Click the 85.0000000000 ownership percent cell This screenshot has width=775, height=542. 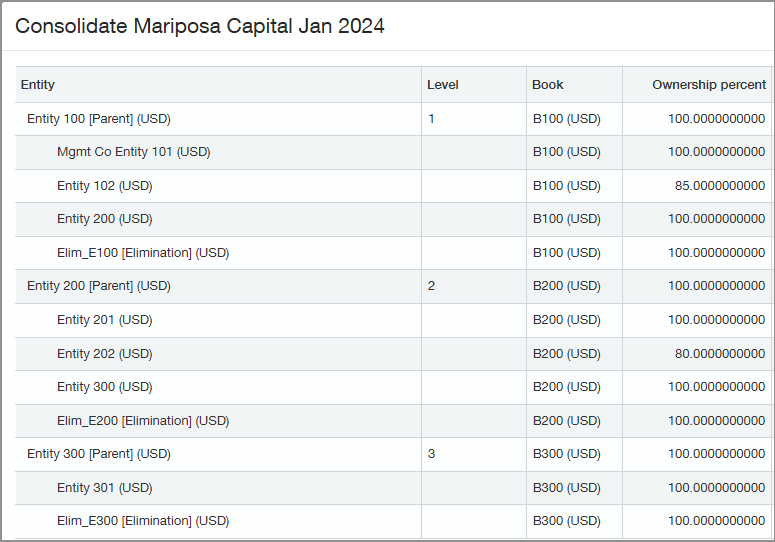[x=716, y=186]
